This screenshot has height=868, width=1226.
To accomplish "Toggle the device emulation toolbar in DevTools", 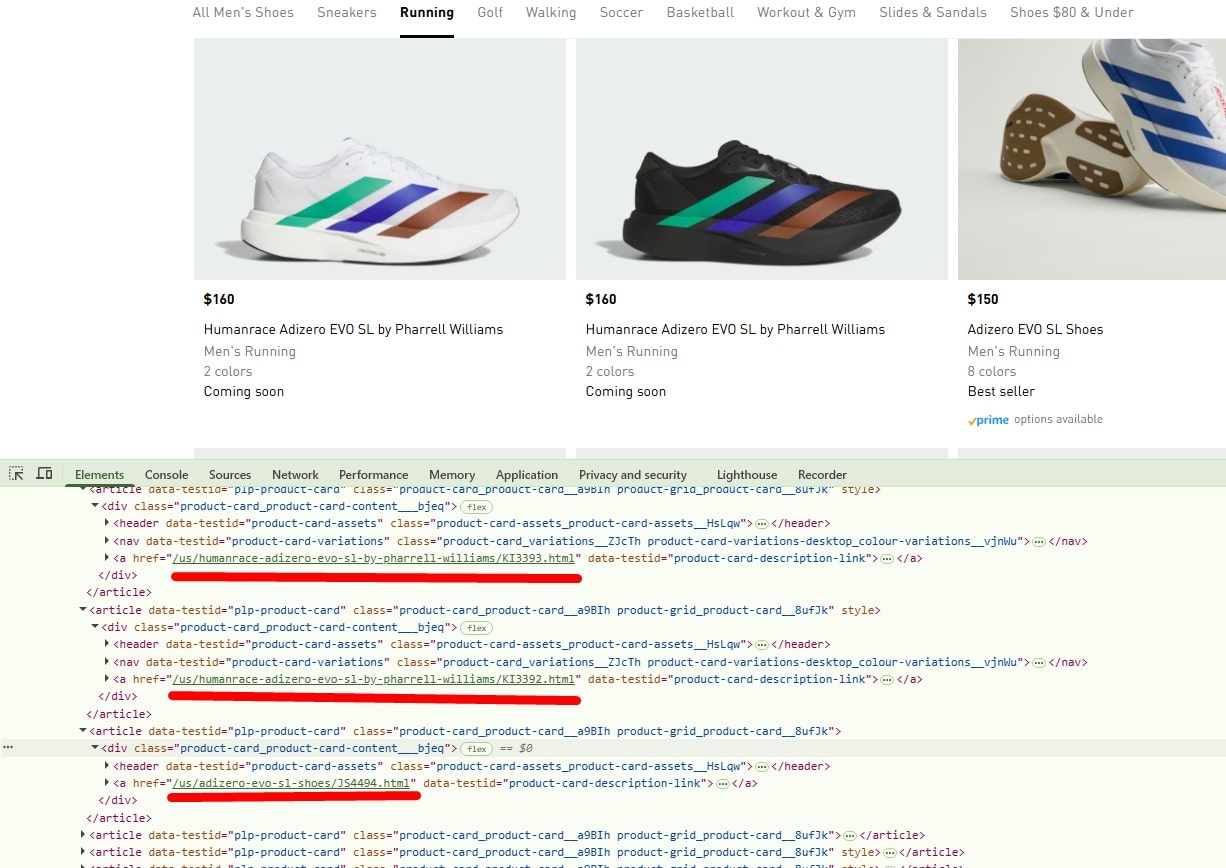I will [x=44, y=471].
